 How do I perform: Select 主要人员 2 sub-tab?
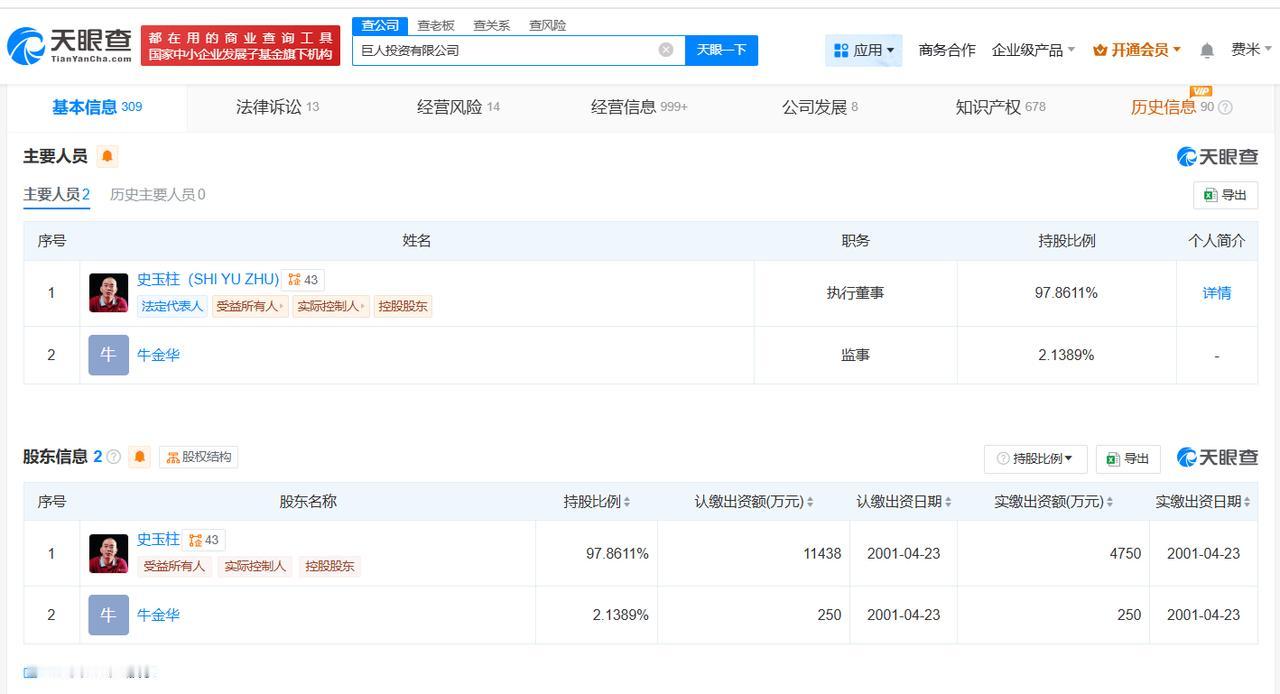(x=57, y=195)
